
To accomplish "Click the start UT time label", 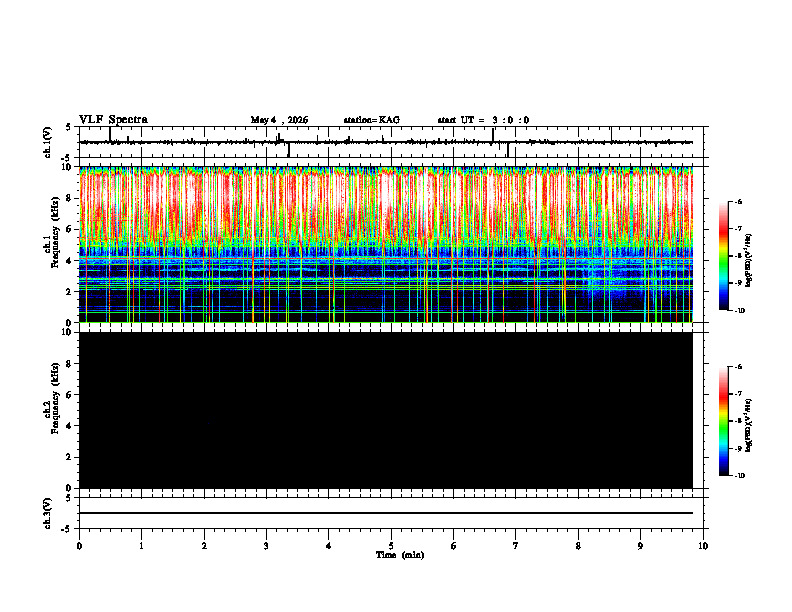I will [483, 120].
